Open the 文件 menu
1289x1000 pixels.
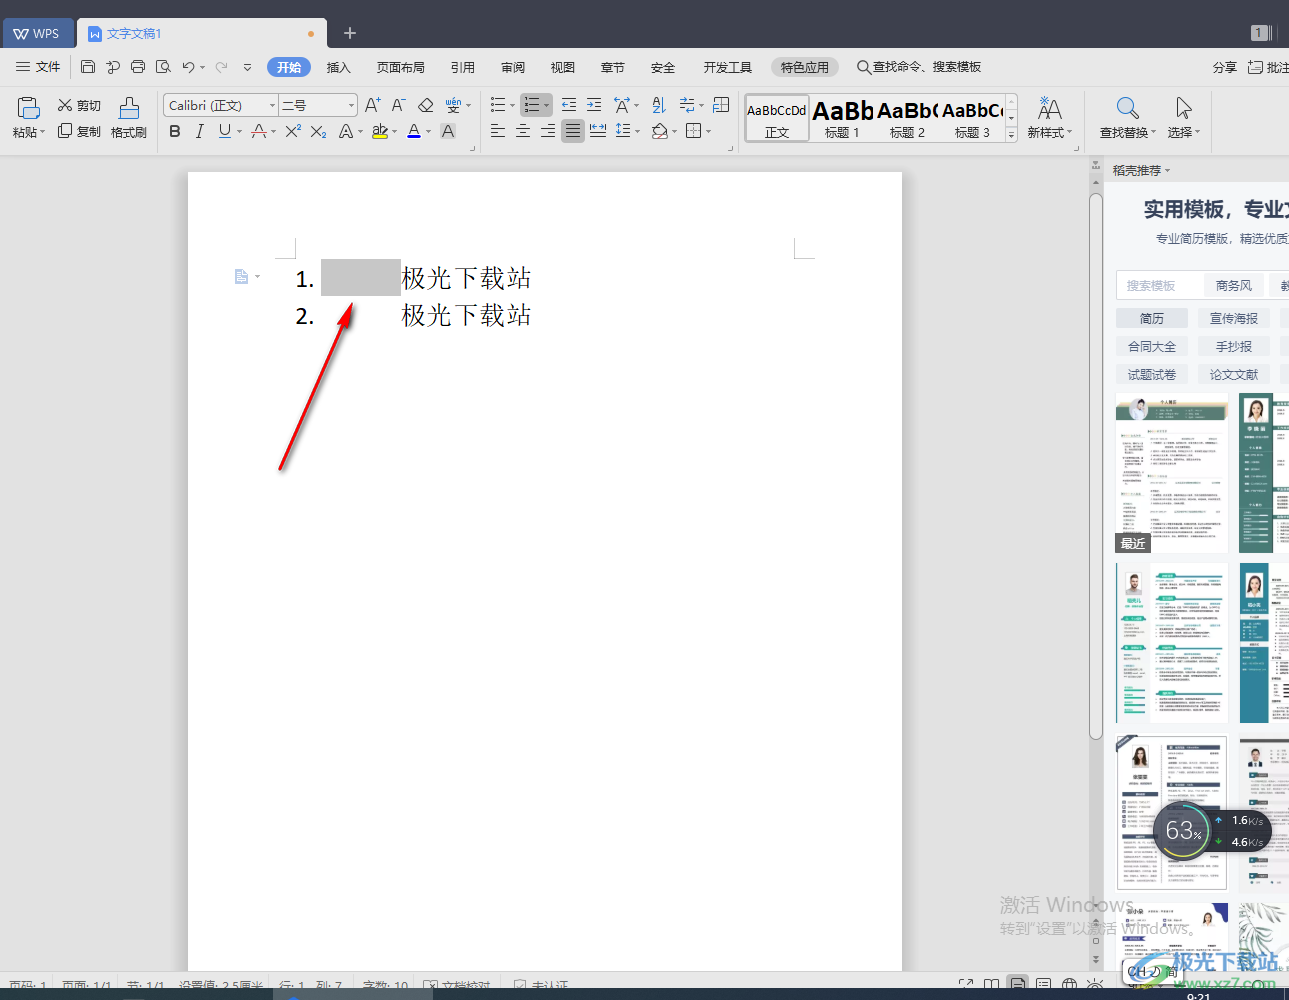pyautogui.click(x=39, y=67)
